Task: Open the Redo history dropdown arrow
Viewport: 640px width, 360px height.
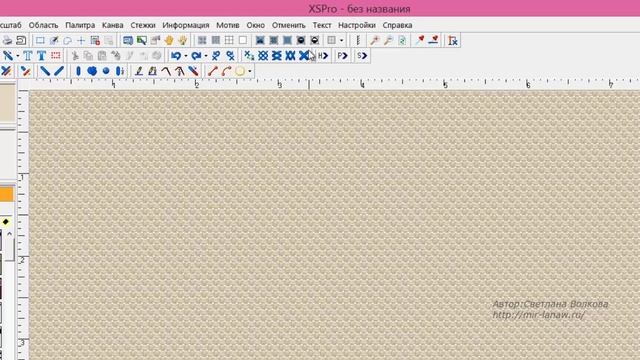Action: 206,56
